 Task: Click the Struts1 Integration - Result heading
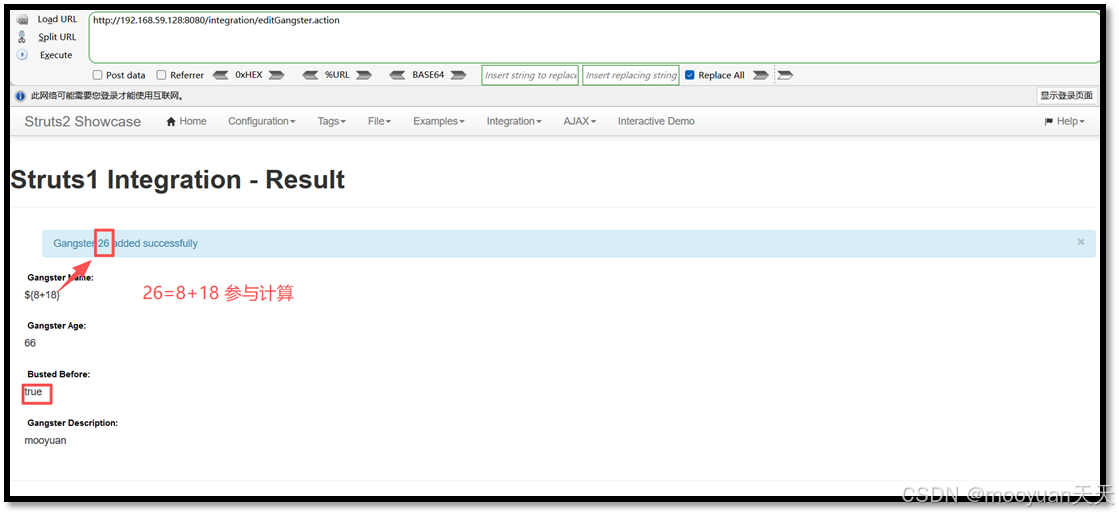[178, 180]
